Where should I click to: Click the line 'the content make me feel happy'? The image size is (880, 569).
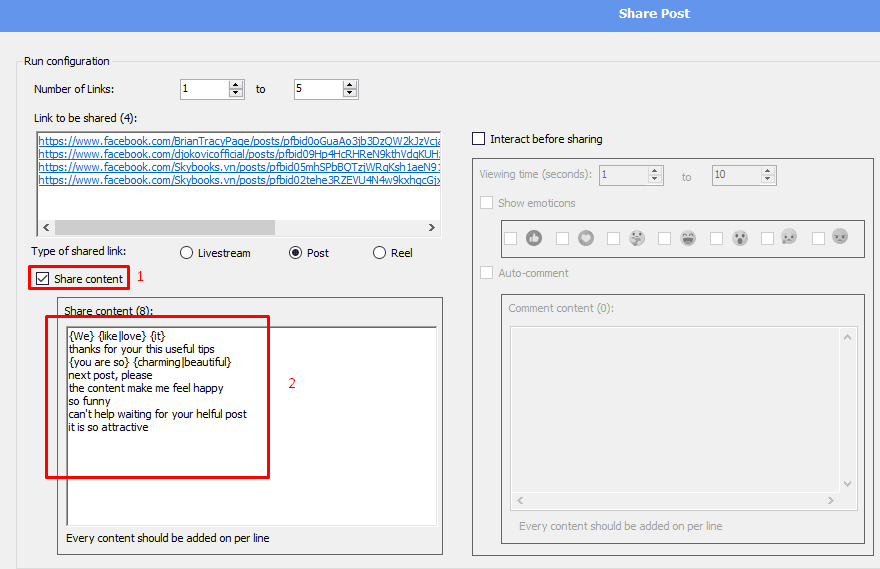point(146,388)
